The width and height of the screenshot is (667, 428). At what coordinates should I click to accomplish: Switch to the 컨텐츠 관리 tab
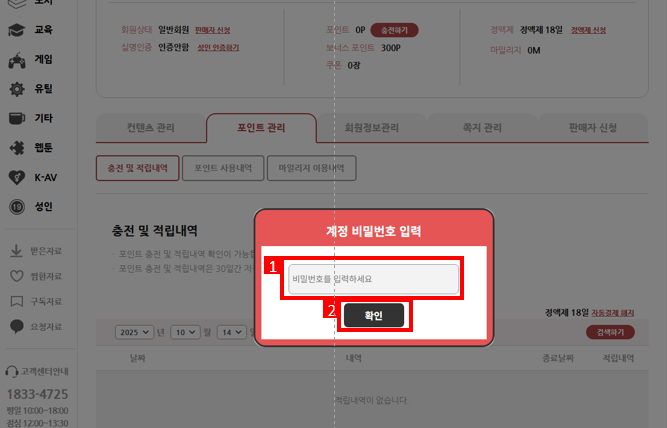(150, 128)
